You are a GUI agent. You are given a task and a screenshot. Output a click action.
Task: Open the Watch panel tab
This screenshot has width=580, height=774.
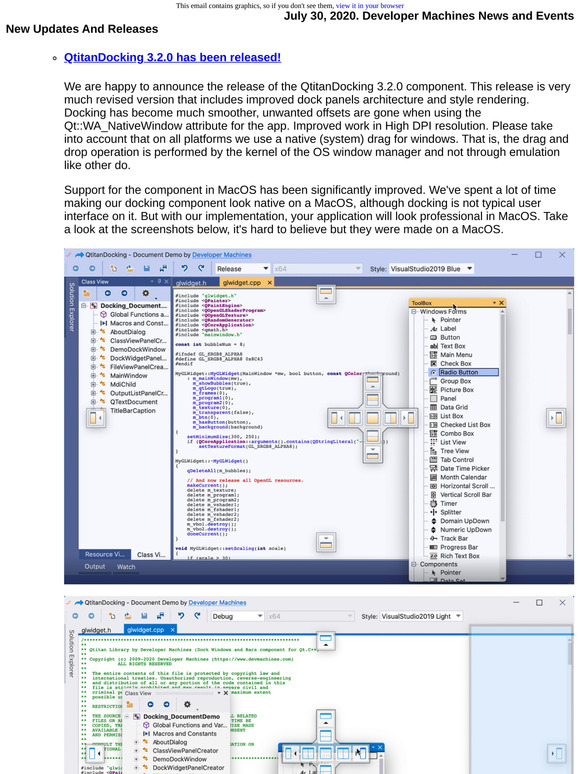point(126,567)
